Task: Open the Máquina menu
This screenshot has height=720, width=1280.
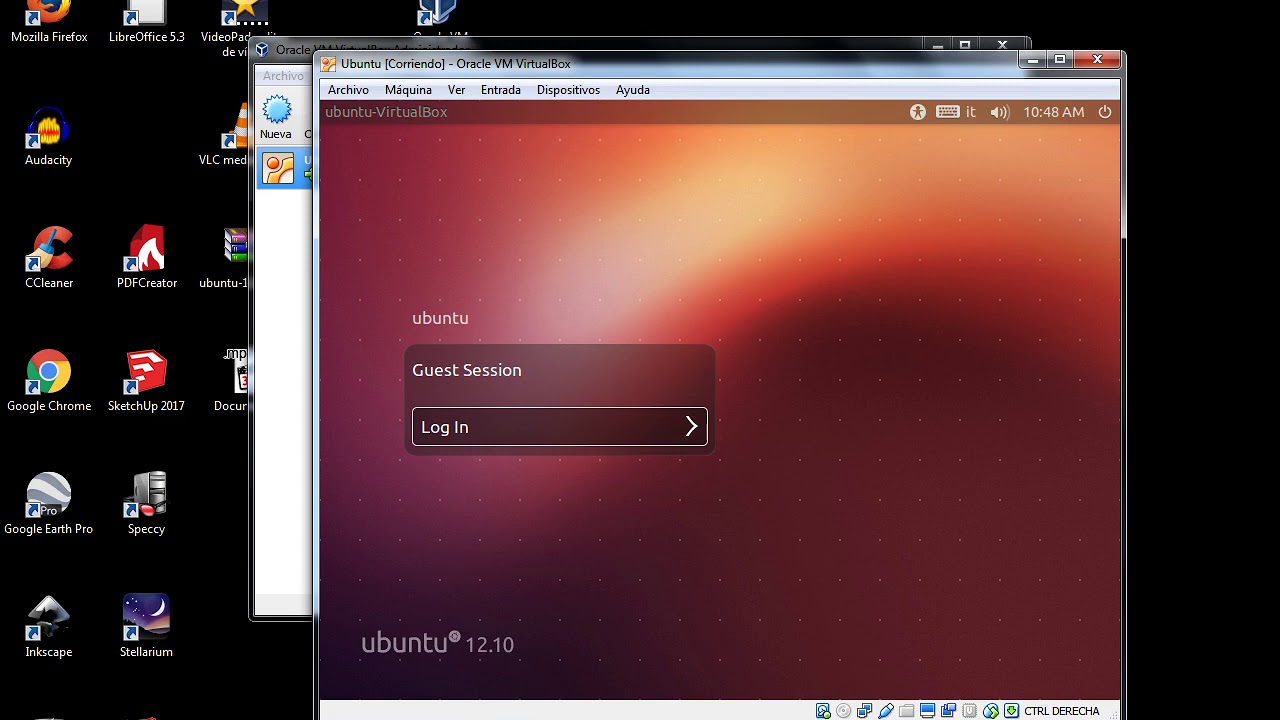Action: tap(408, 90)
